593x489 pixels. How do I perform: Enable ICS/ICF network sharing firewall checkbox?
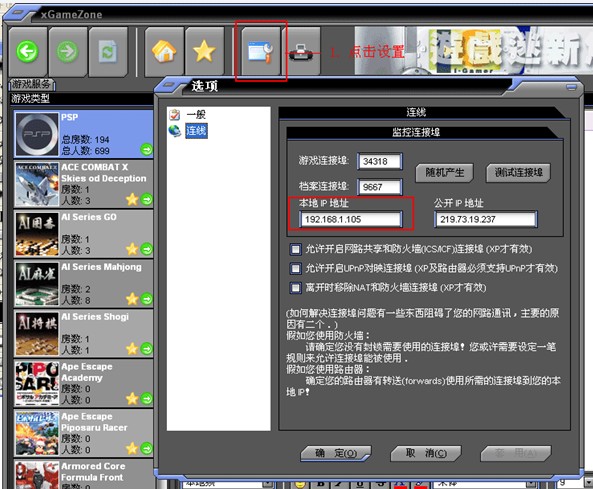click(295, 249)
